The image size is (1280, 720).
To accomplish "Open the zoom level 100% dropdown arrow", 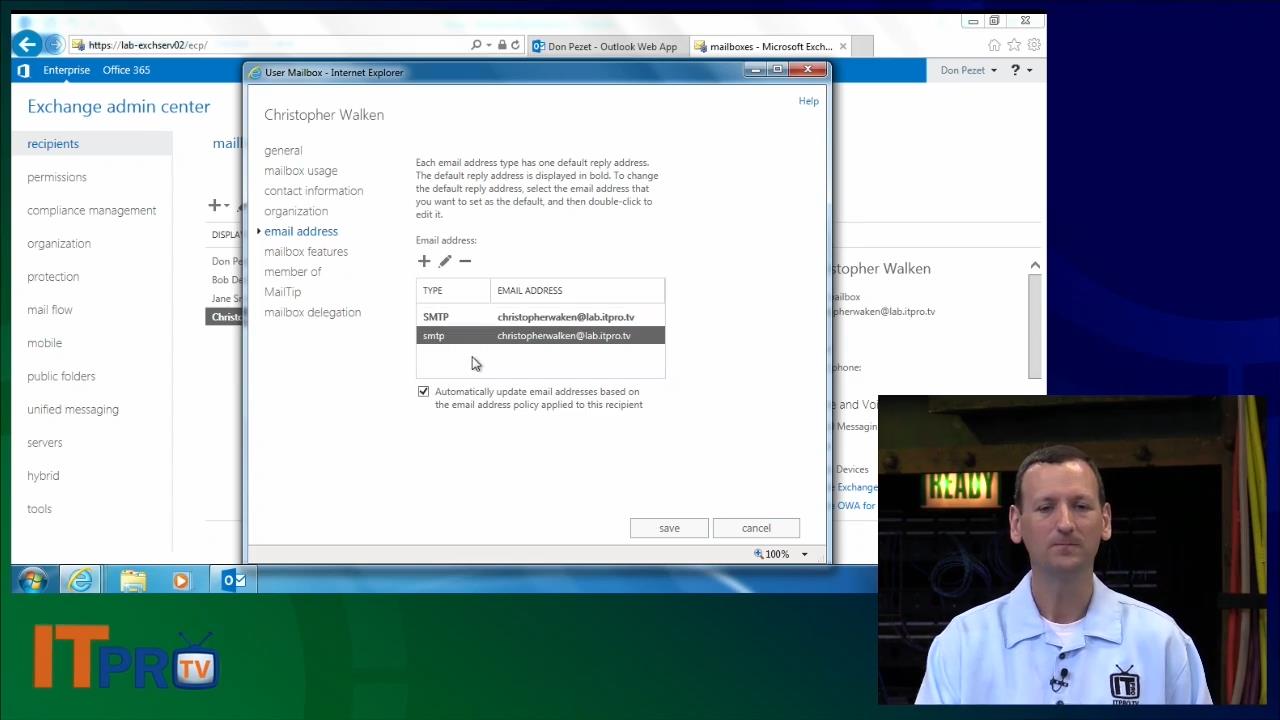I will click(804, 554).
